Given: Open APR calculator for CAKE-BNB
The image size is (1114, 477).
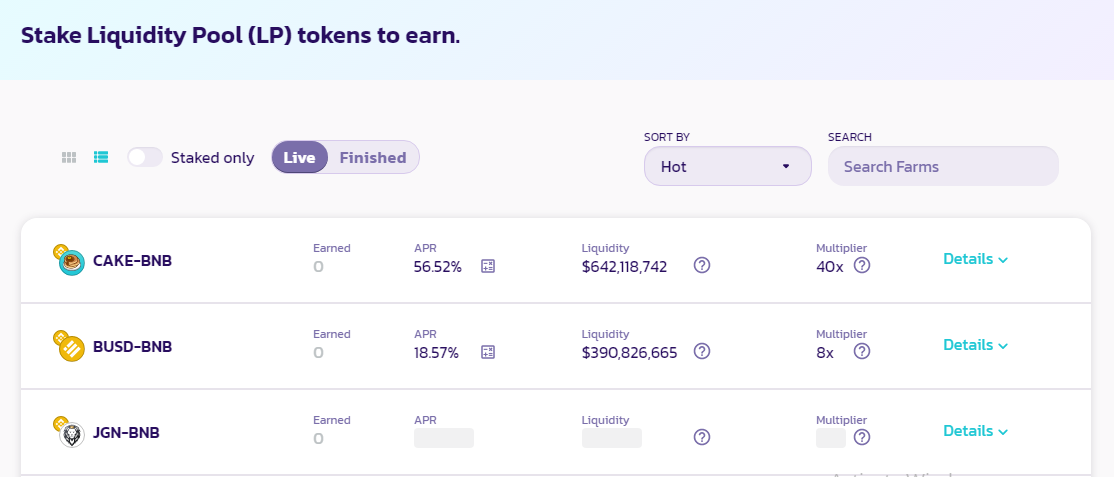Looking at the screenshot, I should [488, 266].
